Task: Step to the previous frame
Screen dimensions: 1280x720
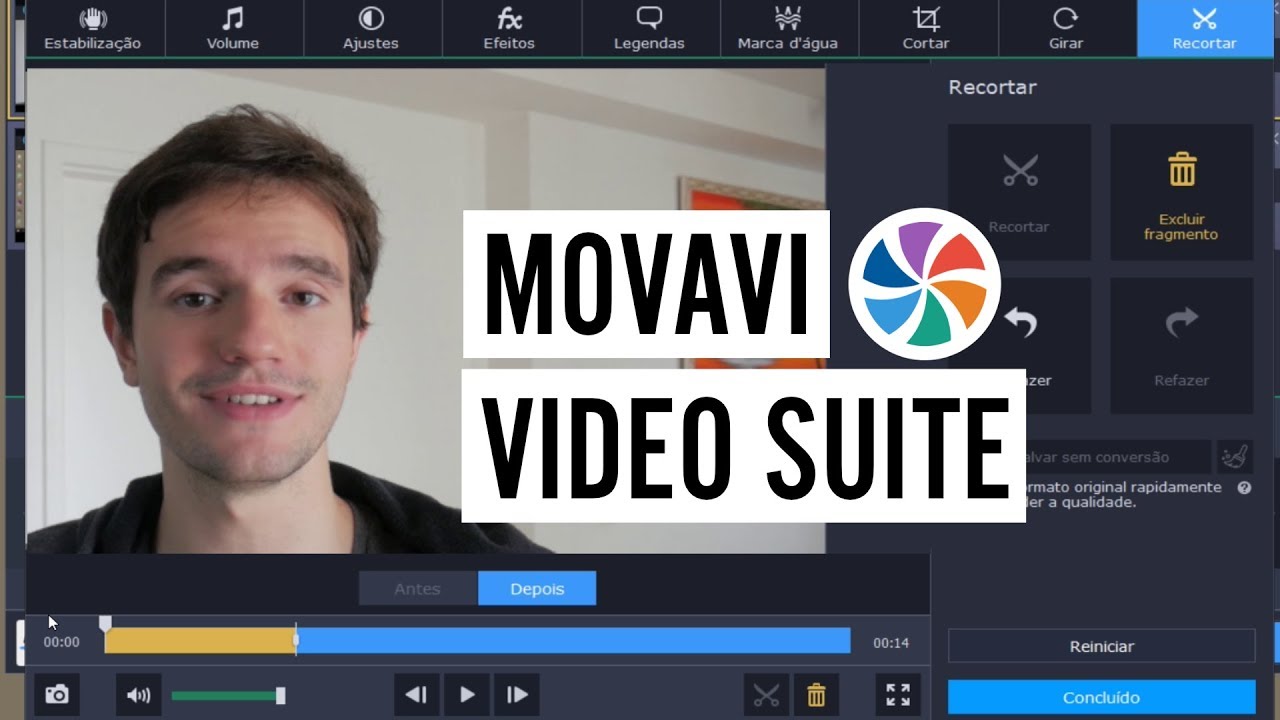Action: point(417,694)
